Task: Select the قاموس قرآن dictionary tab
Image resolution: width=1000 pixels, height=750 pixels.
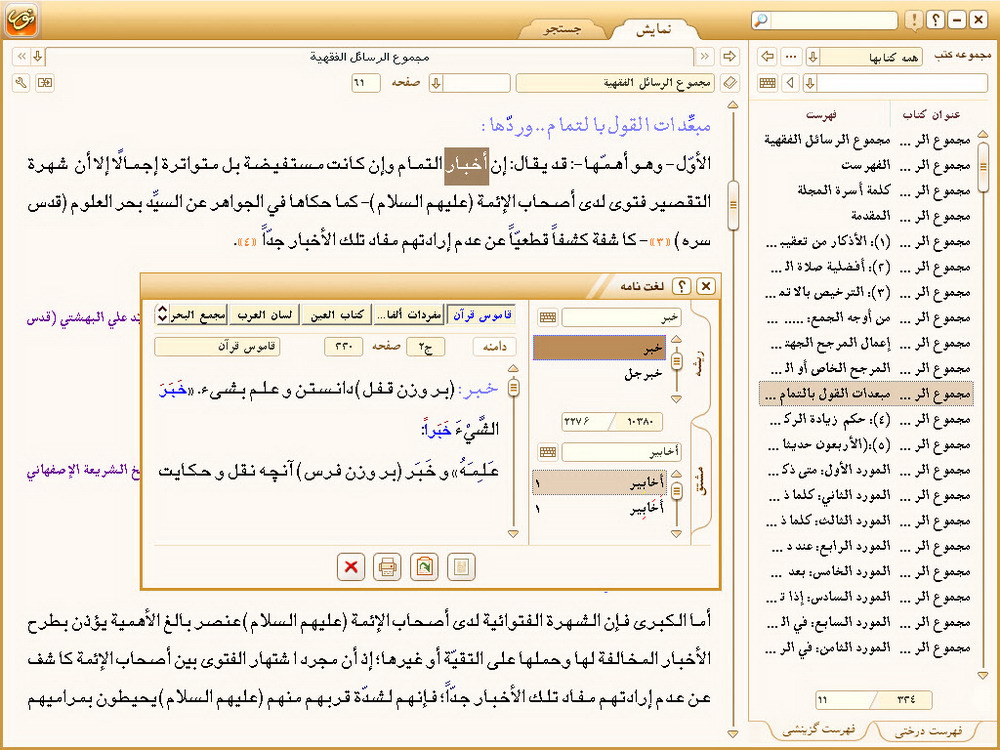Action: 482,314
